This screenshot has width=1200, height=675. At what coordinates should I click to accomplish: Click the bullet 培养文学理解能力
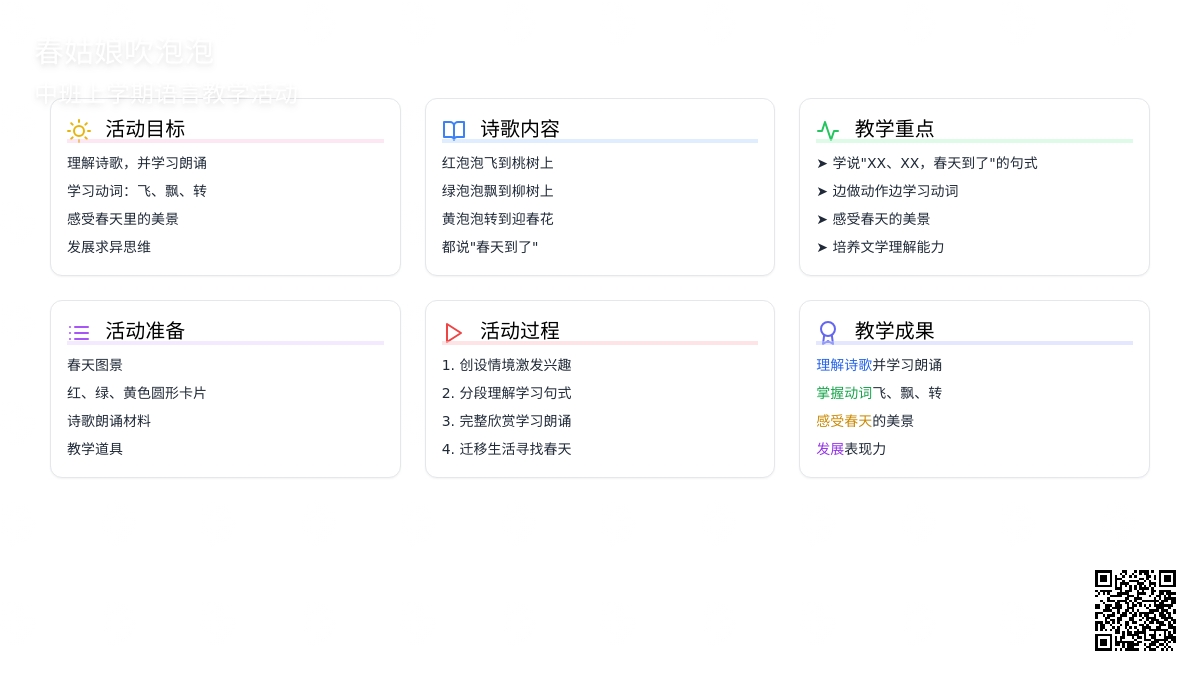click(880, 247)
